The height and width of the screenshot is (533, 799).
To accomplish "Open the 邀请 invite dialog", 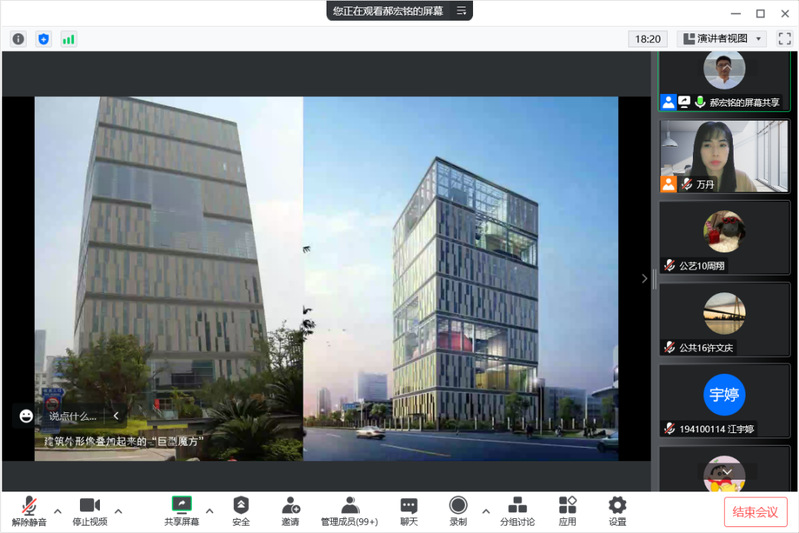I will tap(290, 511).
